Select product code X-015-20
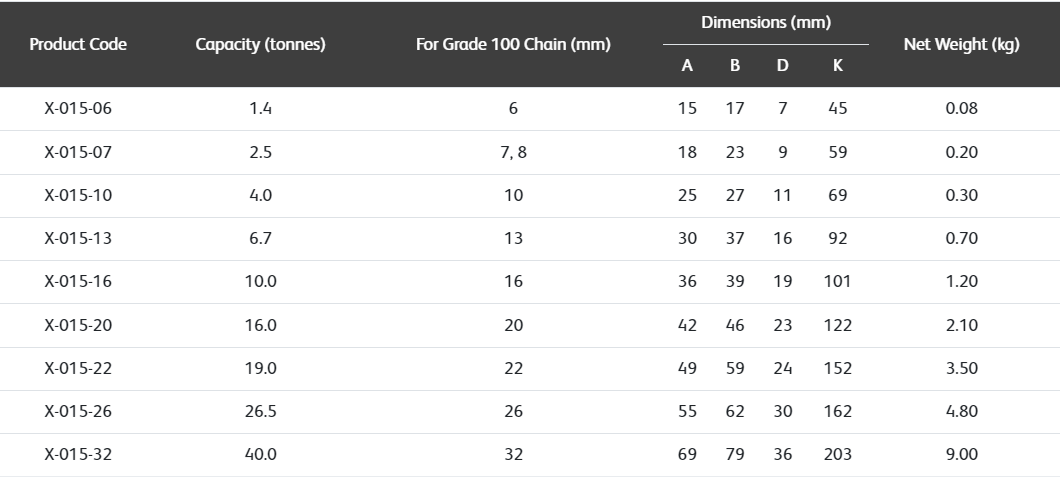Image resolution: width=1060 pixels, height=481 pixels. (78, 325)
